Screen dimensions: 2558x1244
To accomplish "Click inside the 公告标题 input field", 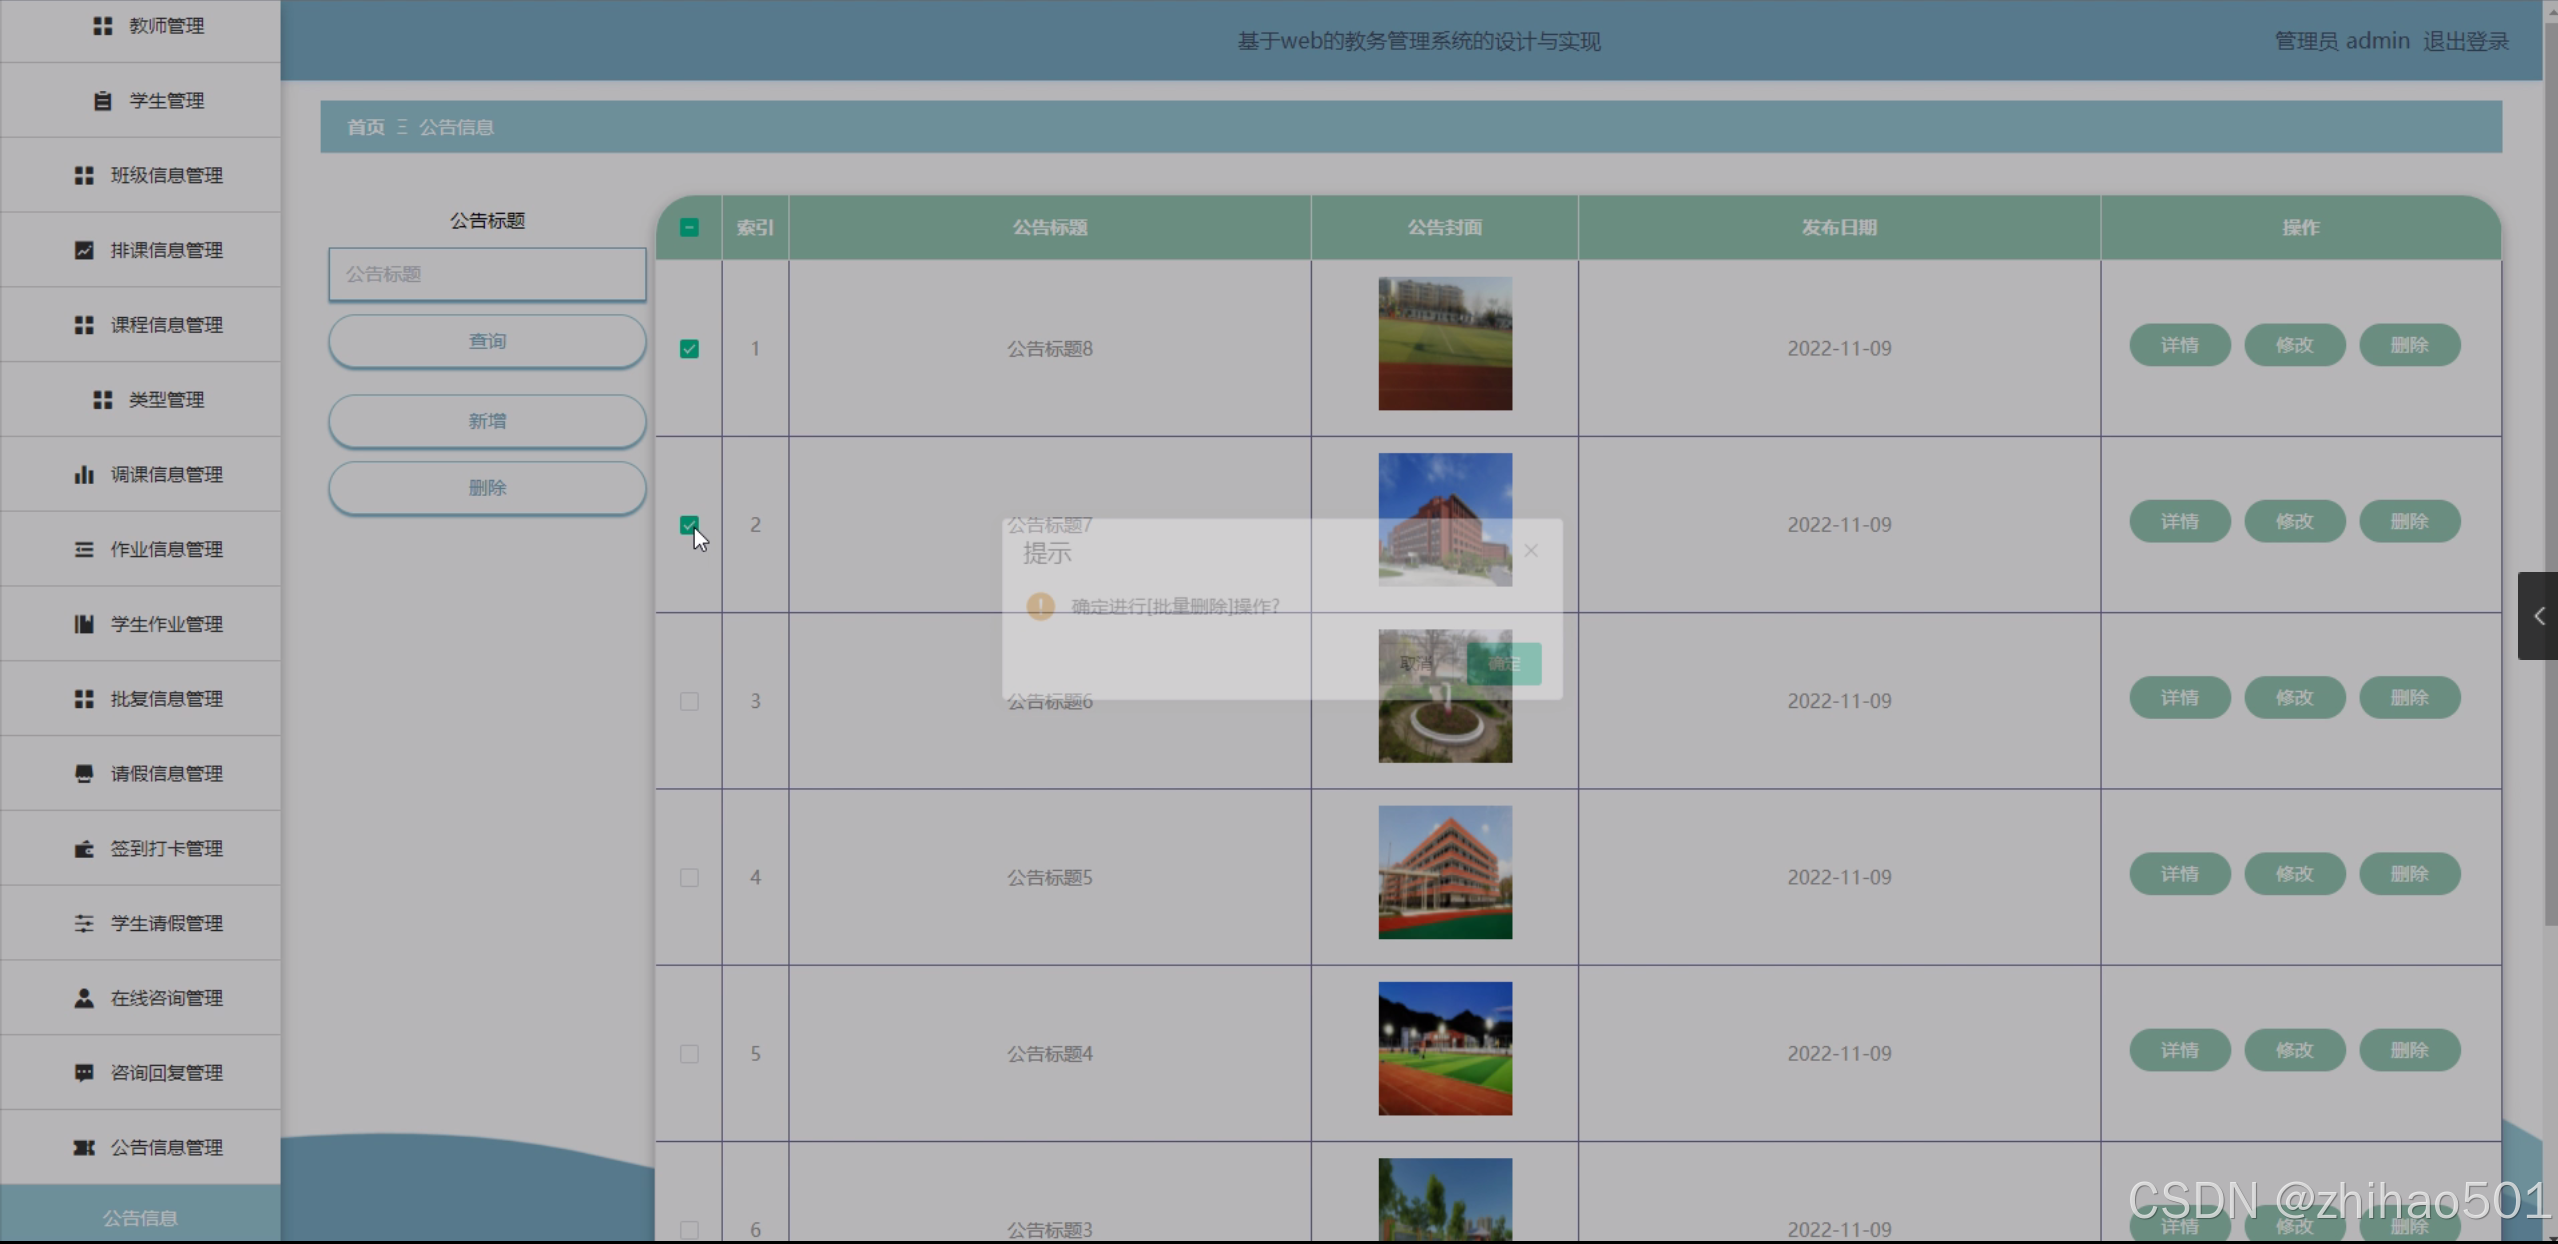I will (486, 274).
